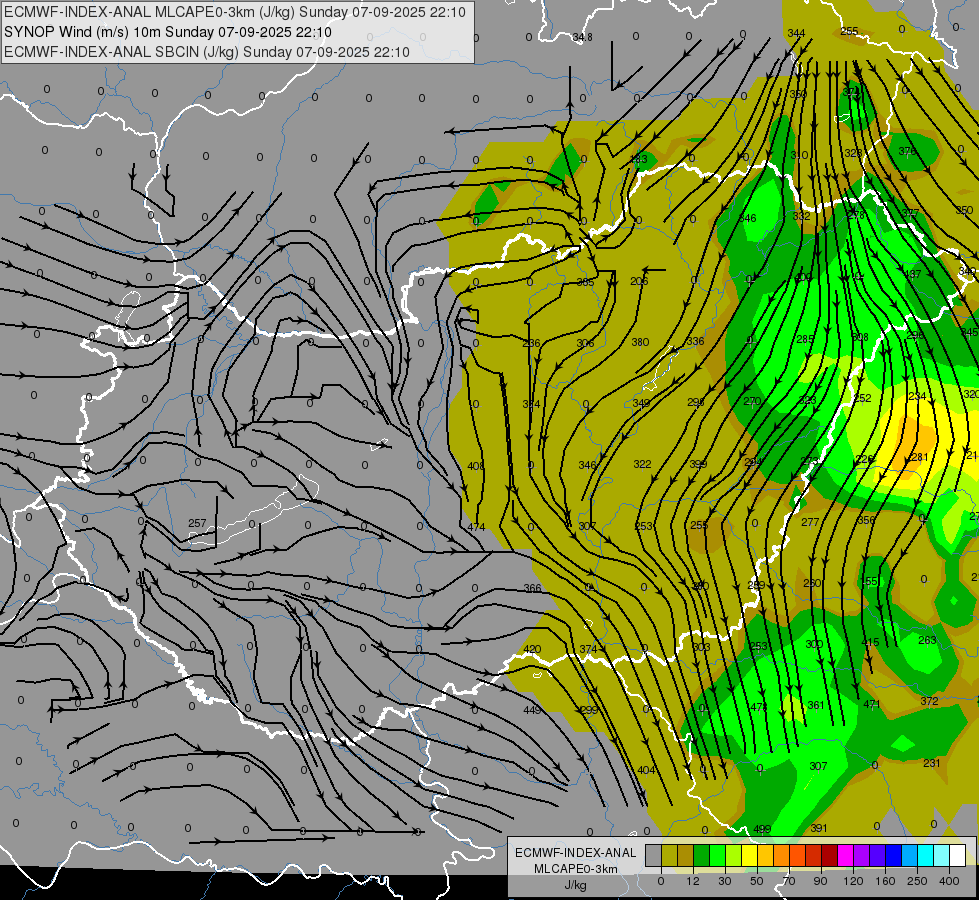Click the '120' tick label on the legend

click(x=854, y=881)
